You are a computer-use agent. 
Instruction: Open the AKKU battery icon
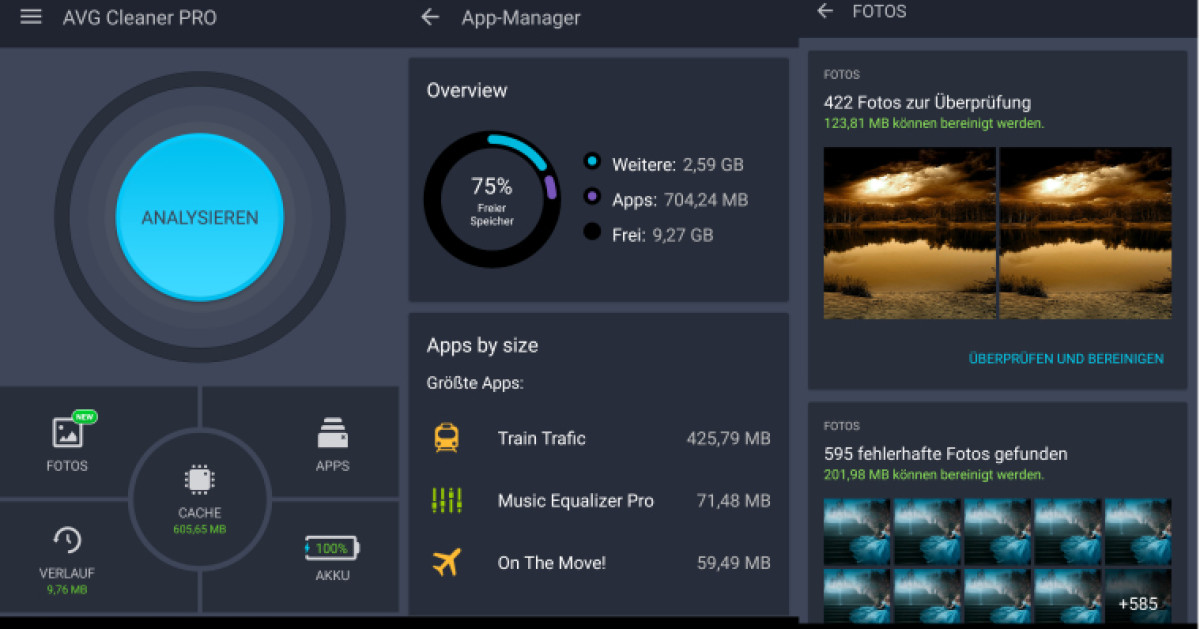pos(332,548)
